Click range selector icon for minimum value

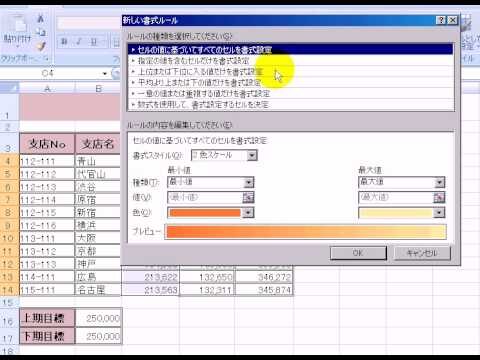pyautogui.click(x=248, y=197)
